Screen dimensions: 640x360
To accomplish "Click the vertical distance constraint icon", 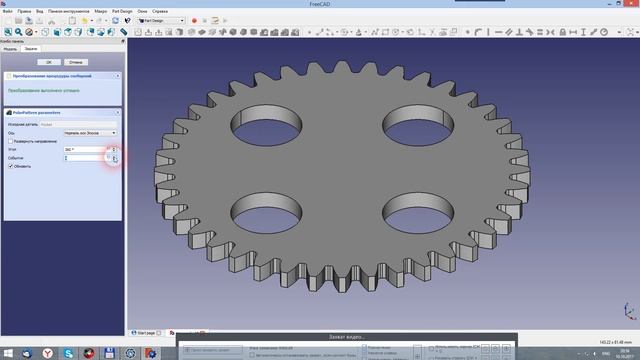I will click(x=583, y=32).
